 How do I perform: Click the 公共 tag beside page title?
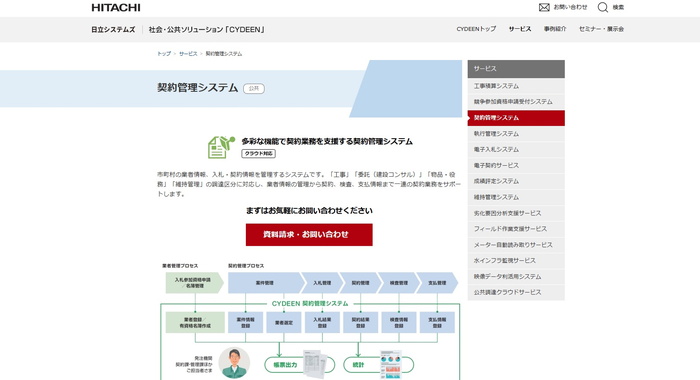(x=254, y=88)
